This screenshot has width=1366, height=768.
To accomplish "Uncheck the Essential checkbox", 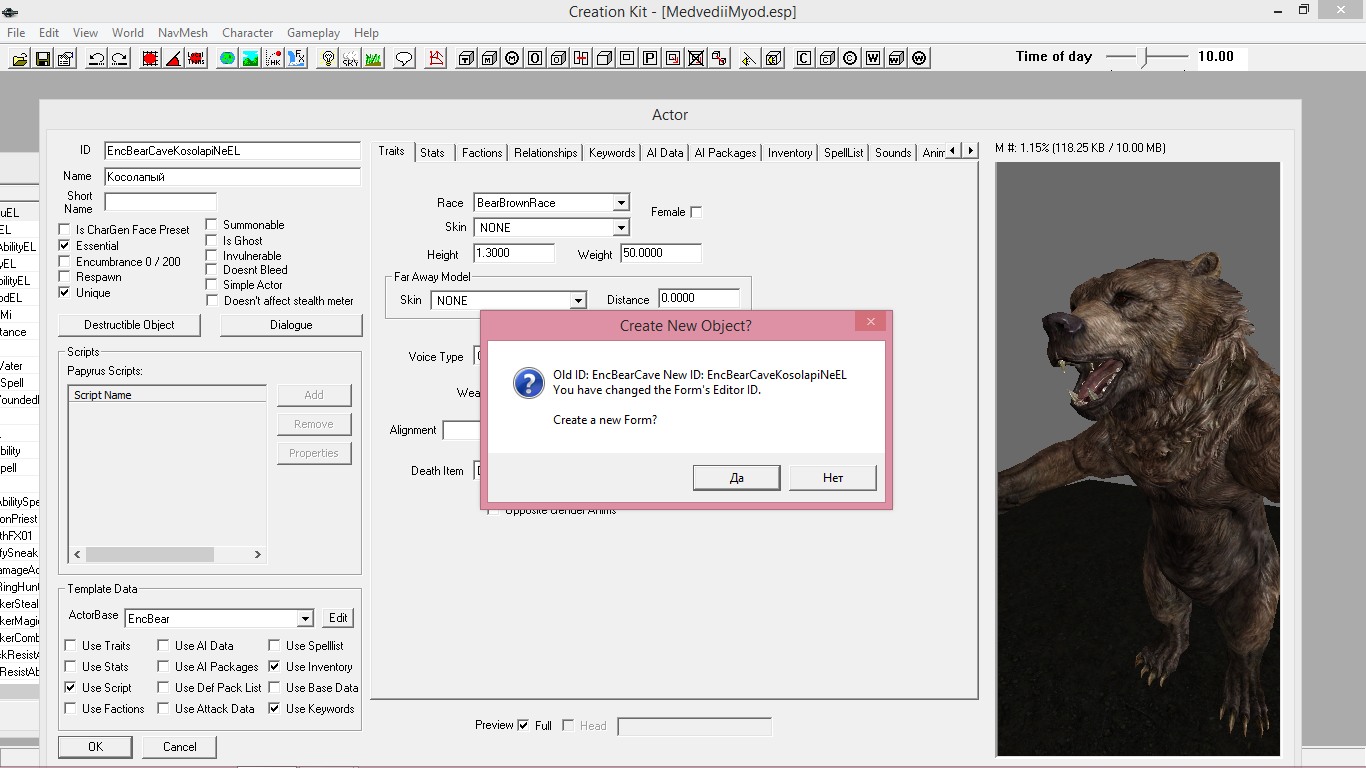I will tap(65, 246).
